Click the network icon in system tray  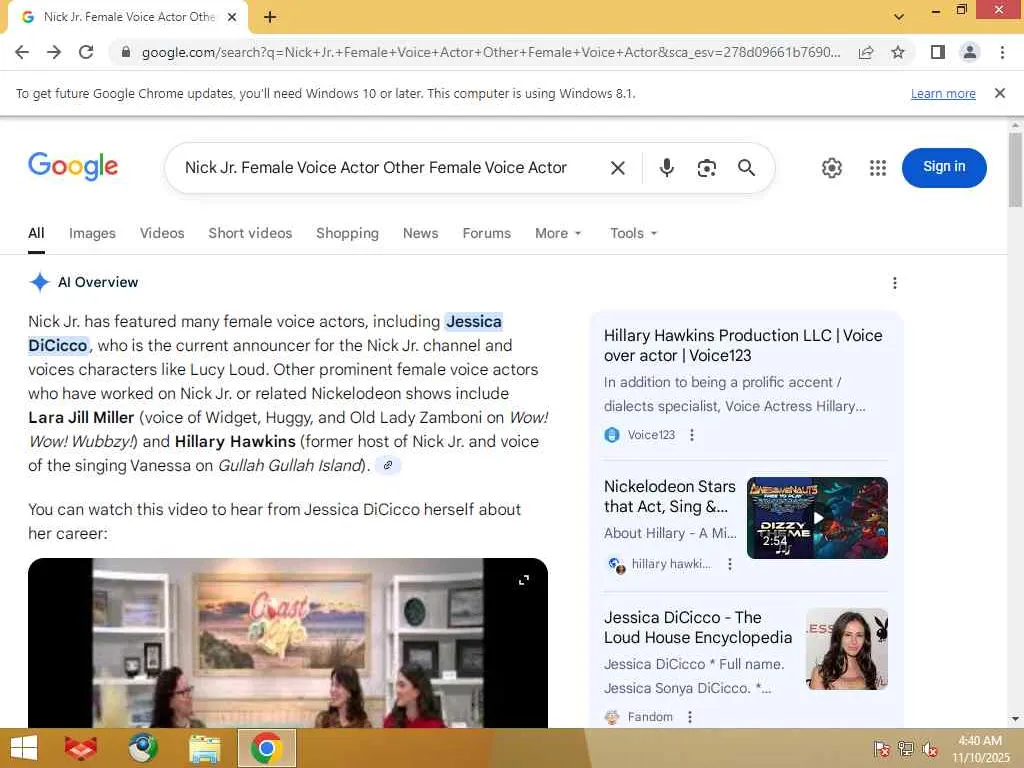pyautogui.click(x=906, y=749)
